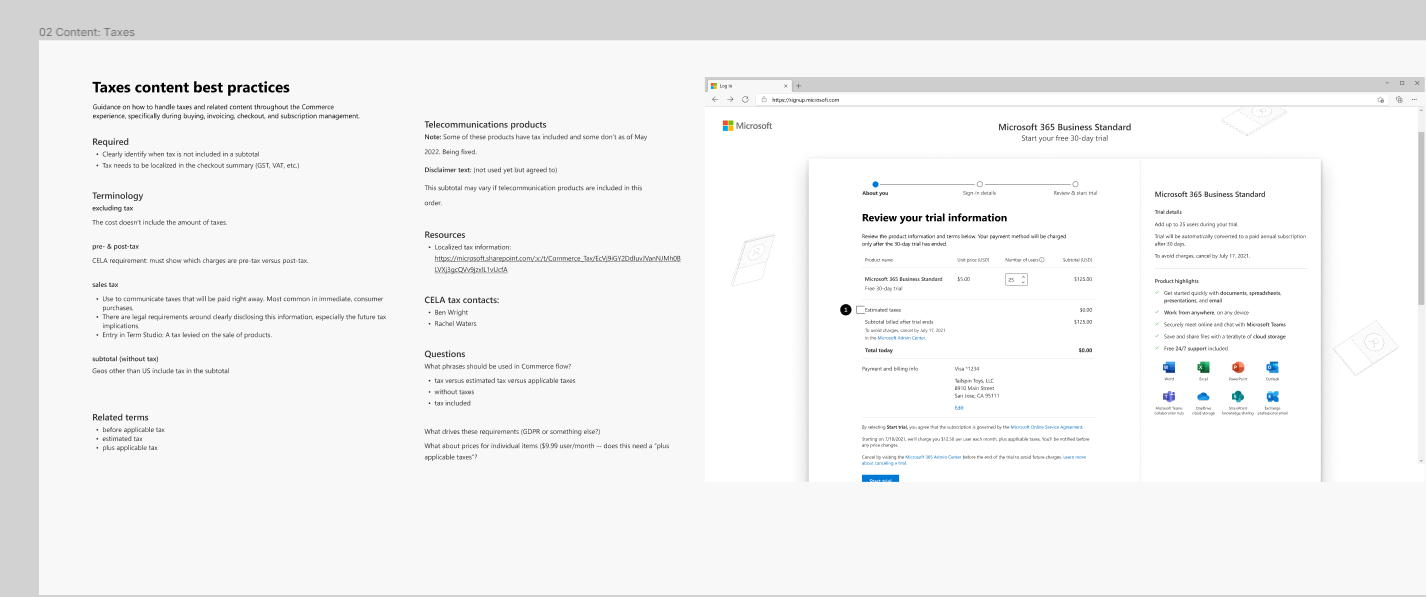Select the Visa *1234 payment text
The image size is (1426, 597).
969,369
